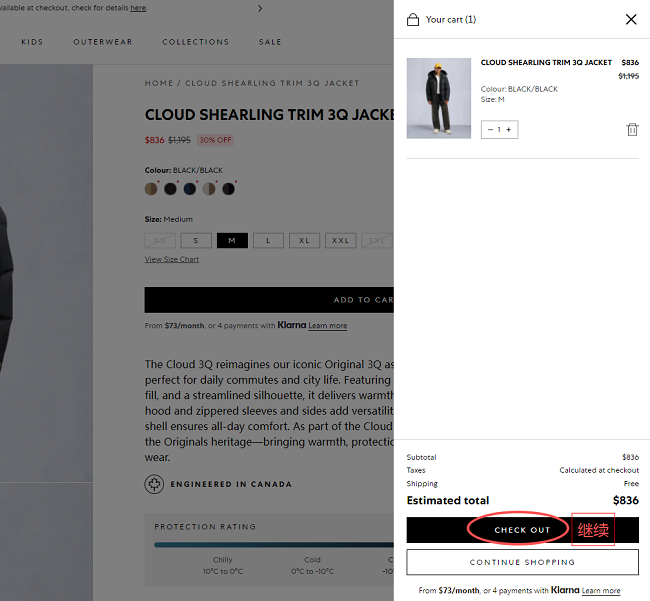Choose the navy blue colour swatch

point(190,189)
